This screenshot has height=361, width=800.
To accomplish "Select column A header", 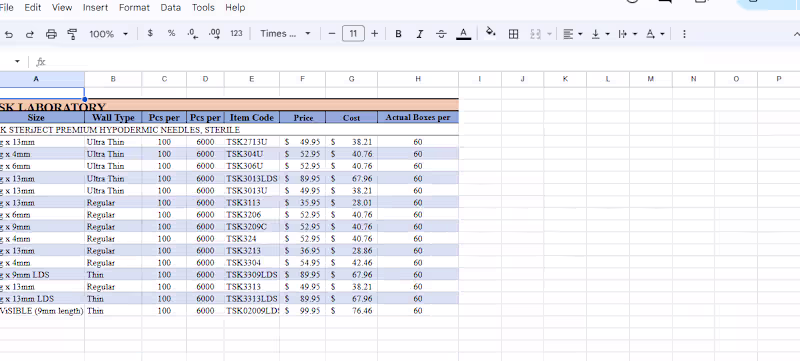I will (x=42, y=79).
